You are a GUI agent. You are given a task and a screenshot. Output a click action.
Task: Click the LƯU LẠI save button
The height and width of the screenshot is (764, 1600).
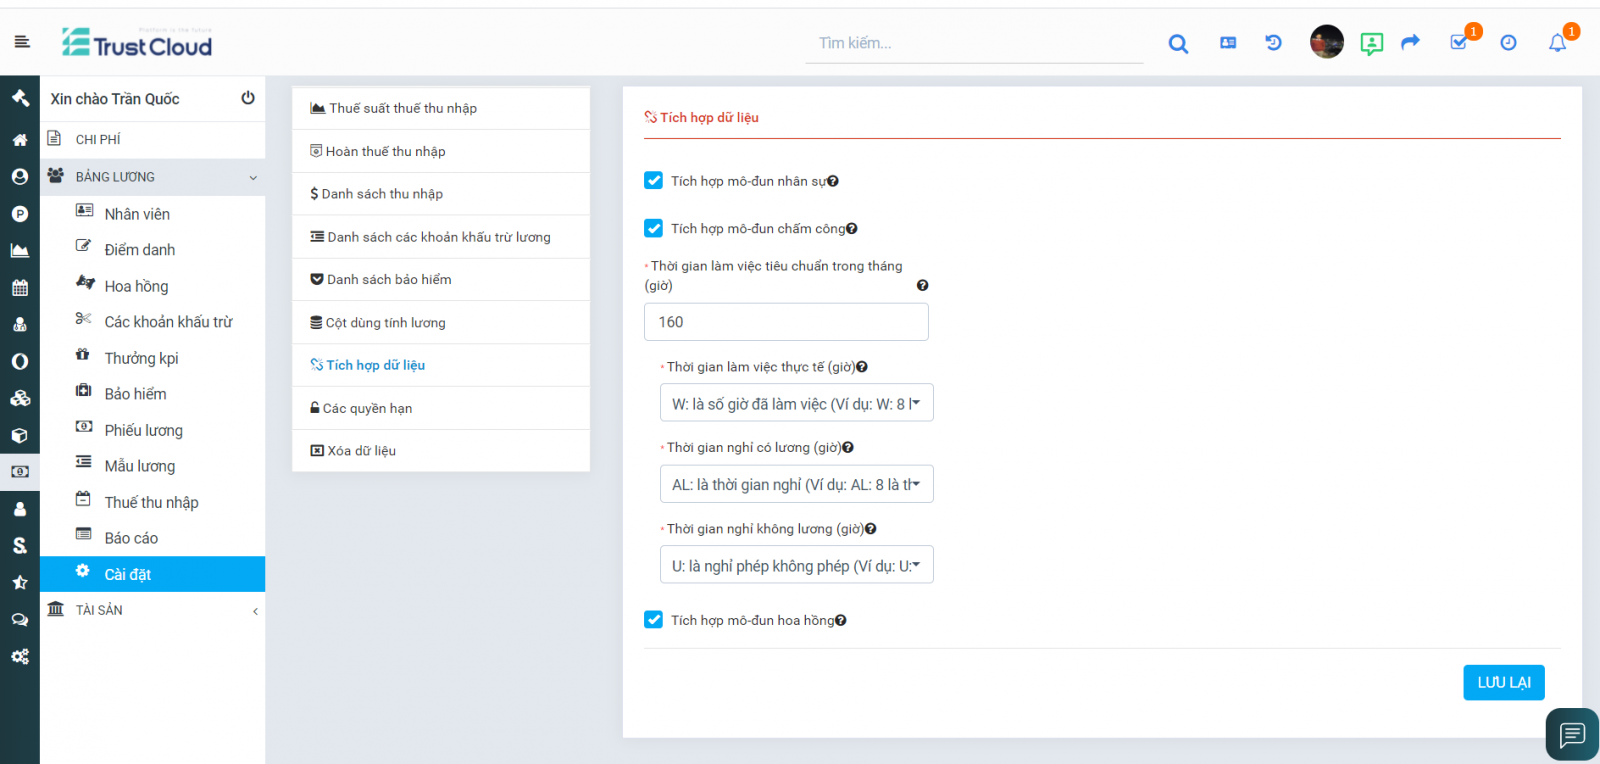coord(1503,683)
